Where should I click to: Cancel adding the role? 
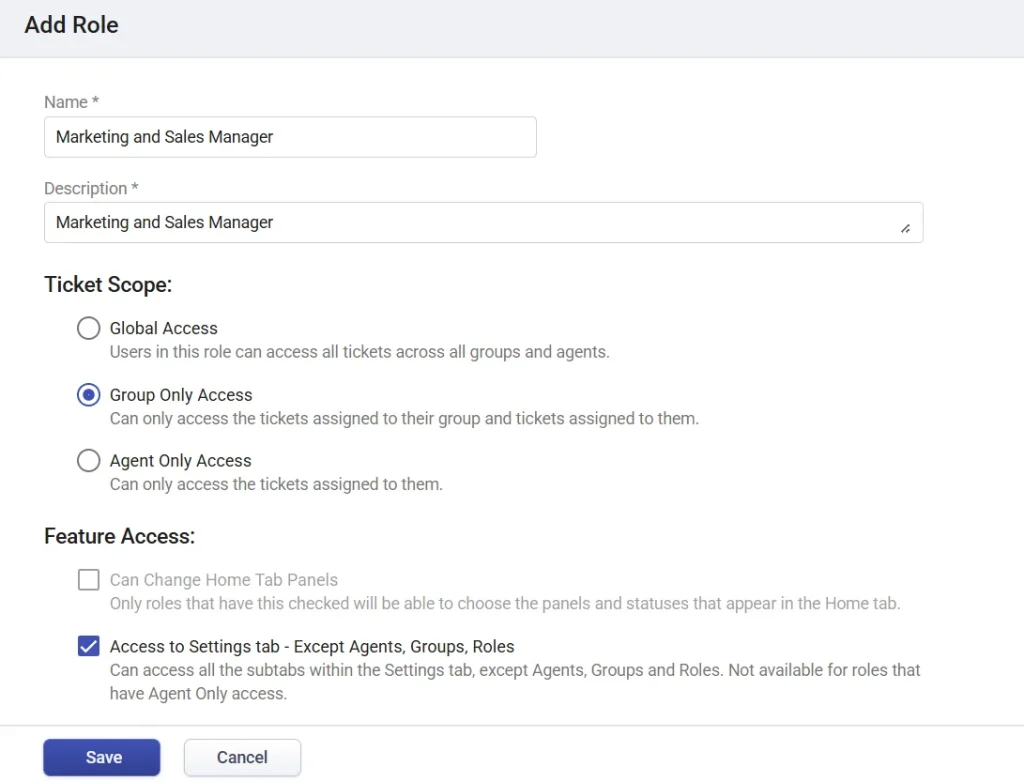point(242,757)
